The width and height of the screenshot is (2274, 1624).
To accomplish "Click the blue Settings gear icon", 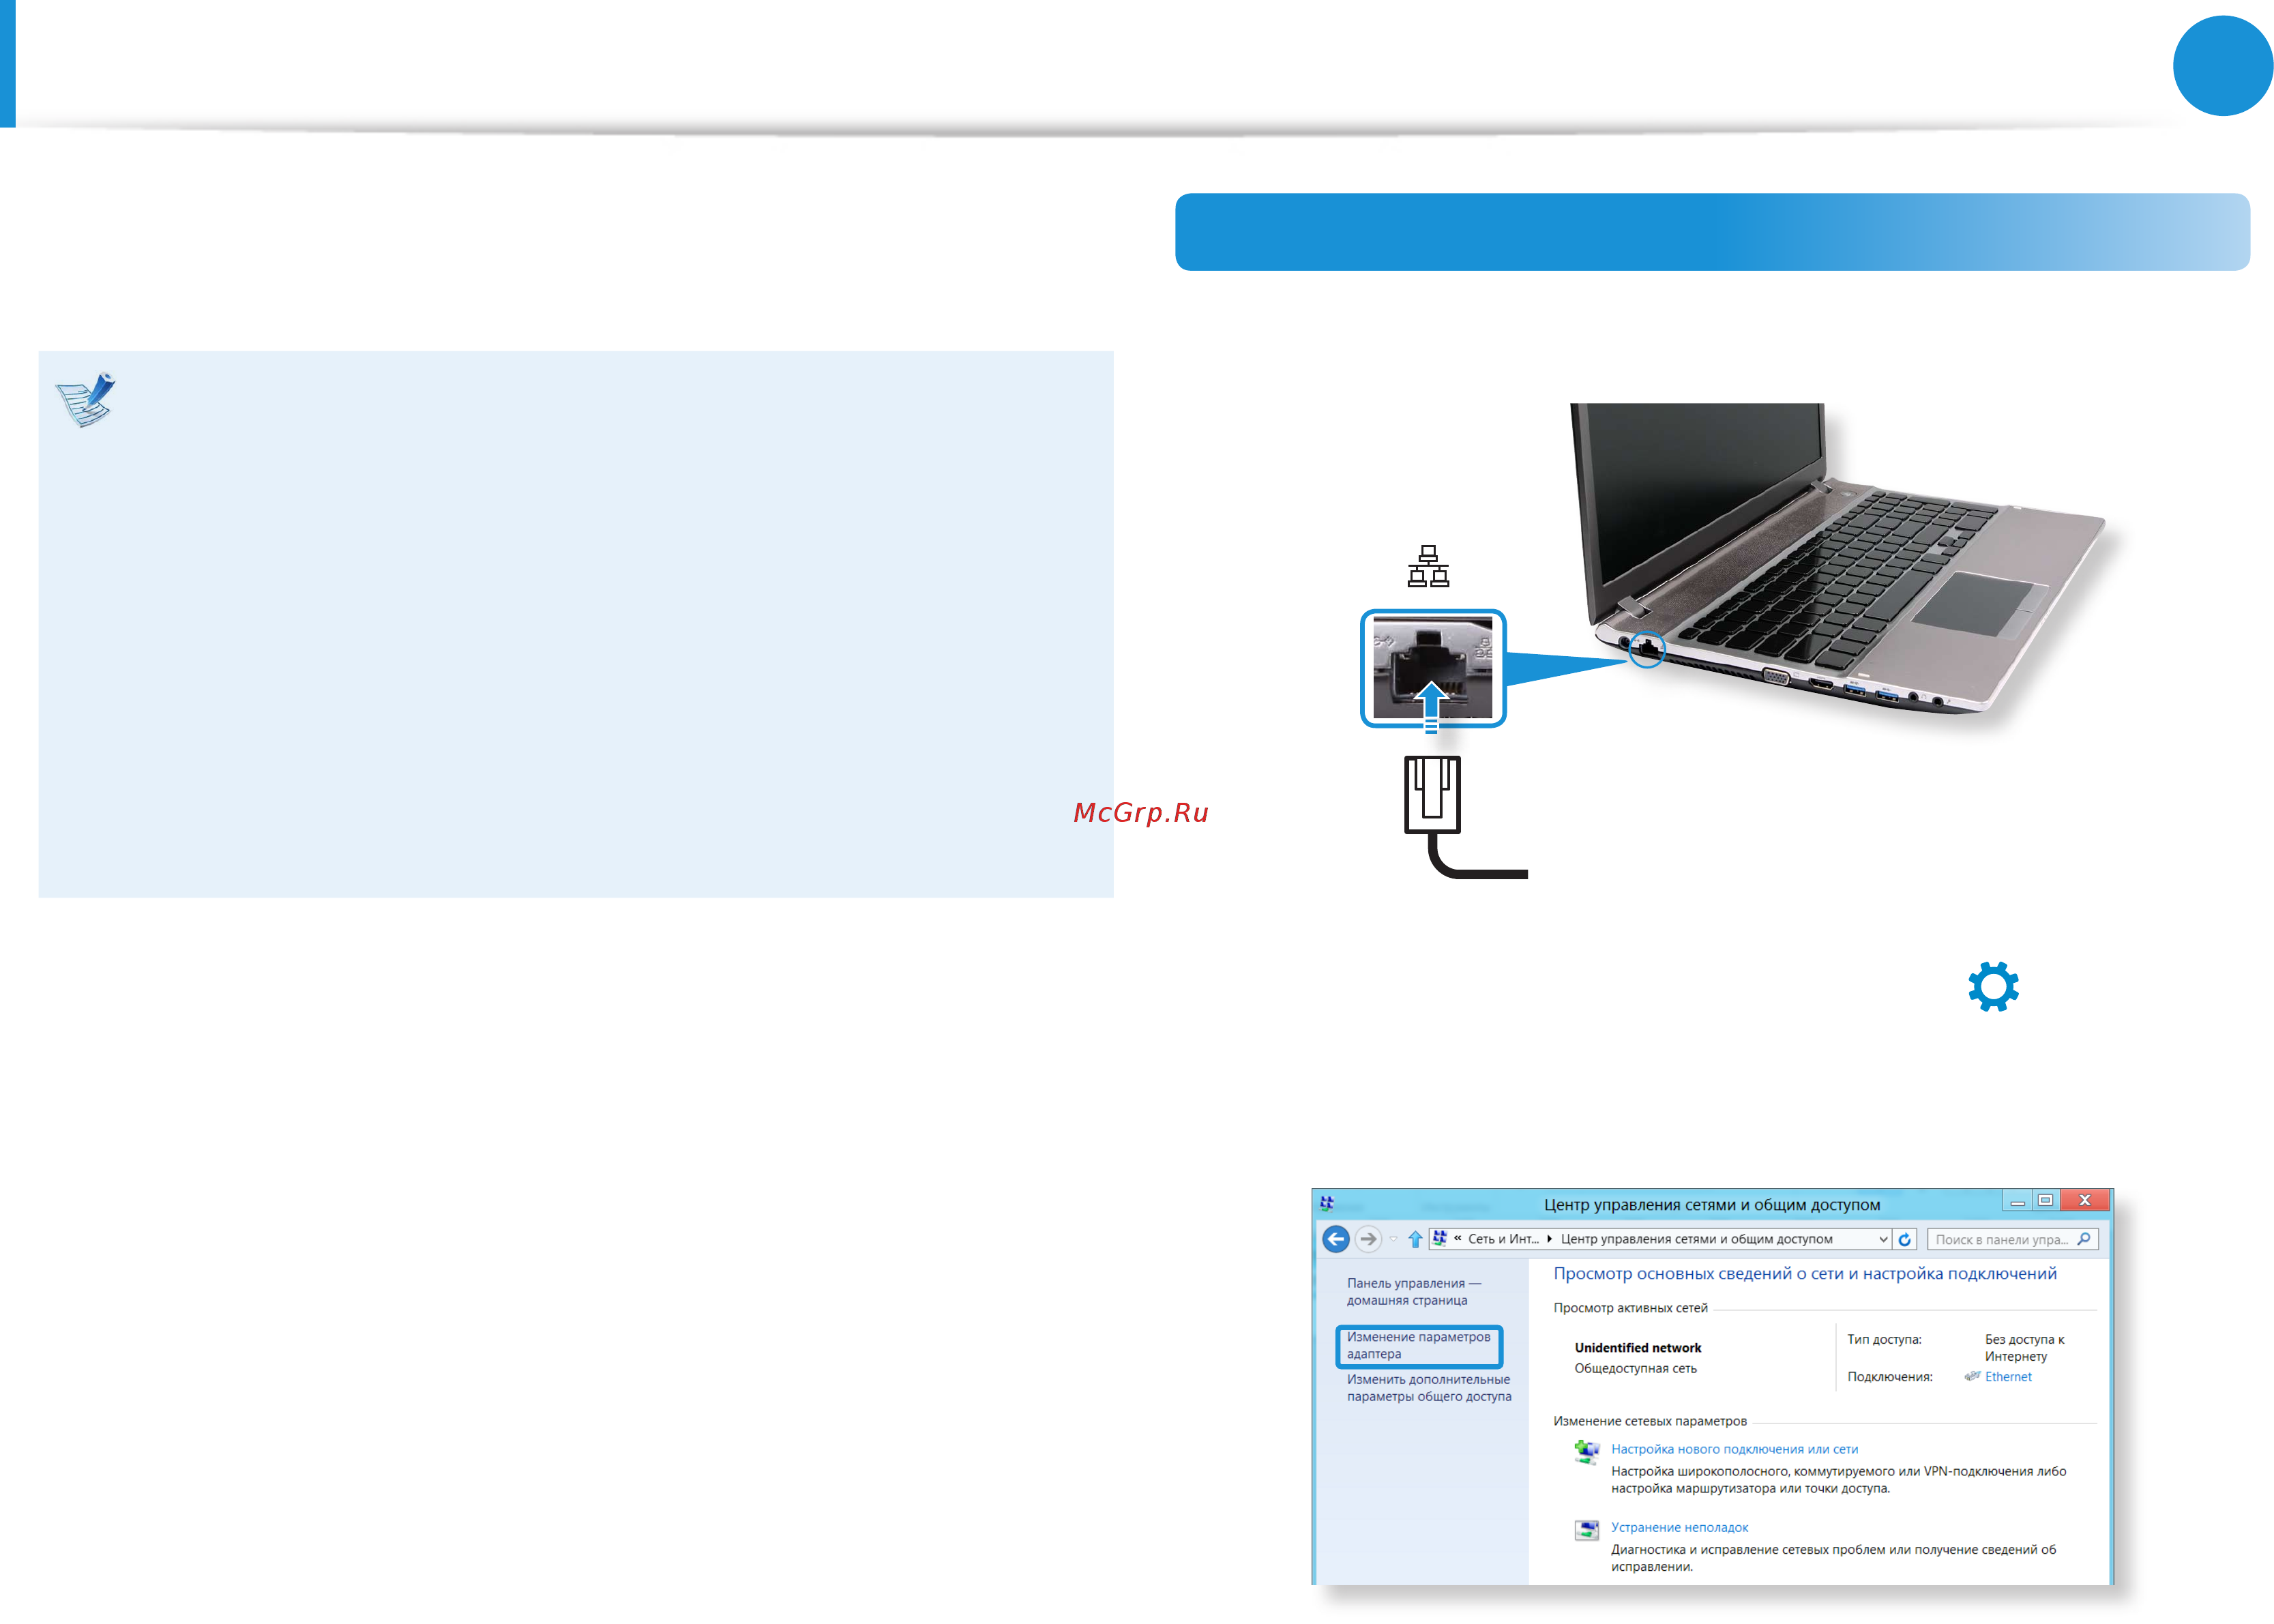I will 1992,987.
